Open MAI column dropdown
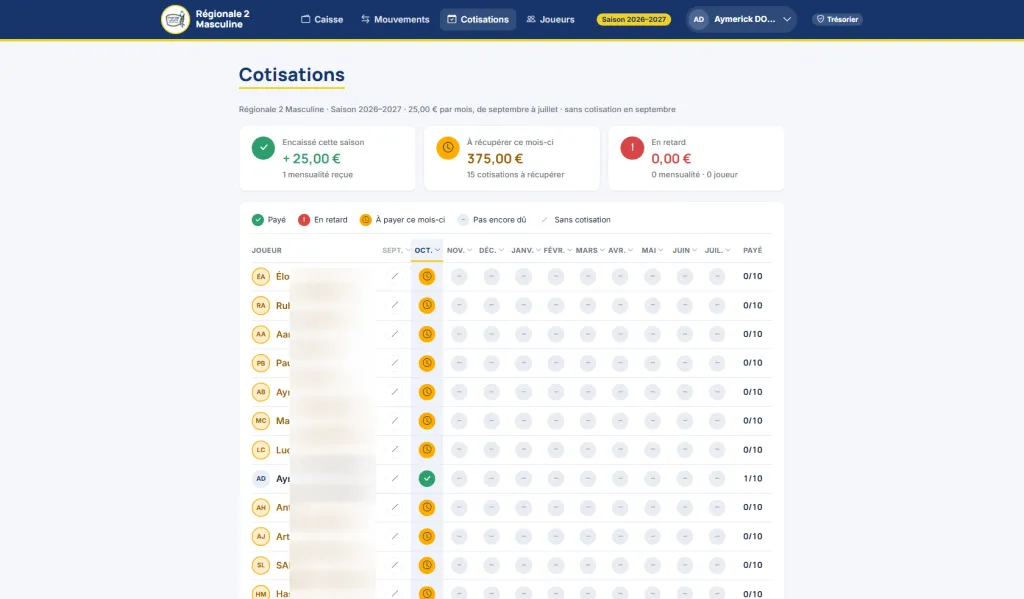The height and width of the screenshot is (599, 1024). (652, 250)
